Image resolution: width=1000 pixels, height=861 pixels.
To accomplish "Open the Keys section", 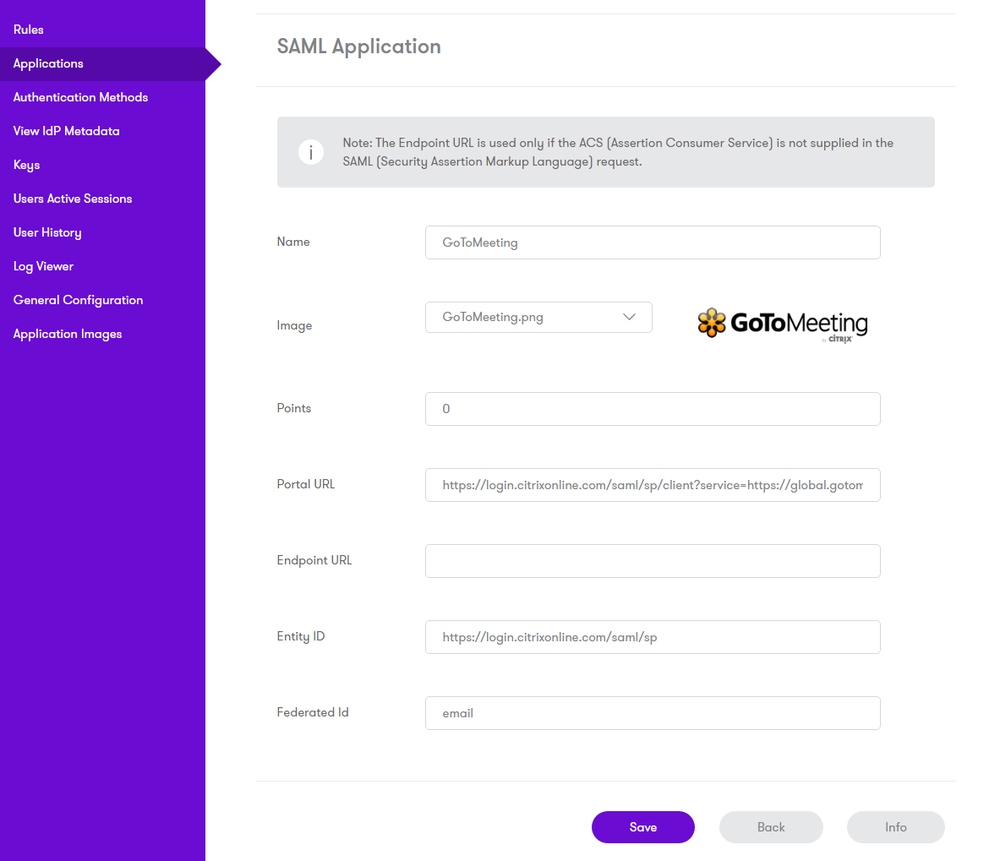I will [x=25, y=165].
